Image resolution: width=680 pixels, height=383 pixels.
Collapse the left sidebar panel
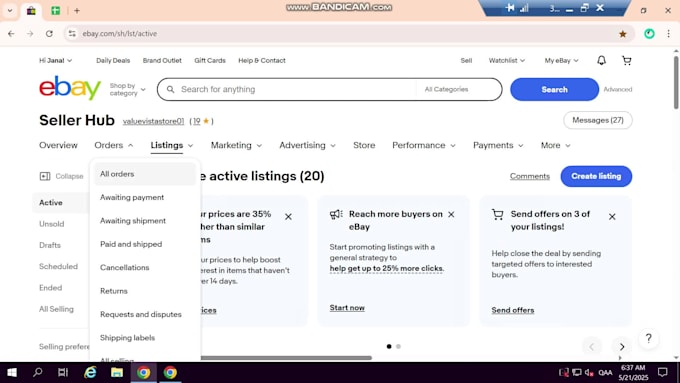tap(61, 176)
